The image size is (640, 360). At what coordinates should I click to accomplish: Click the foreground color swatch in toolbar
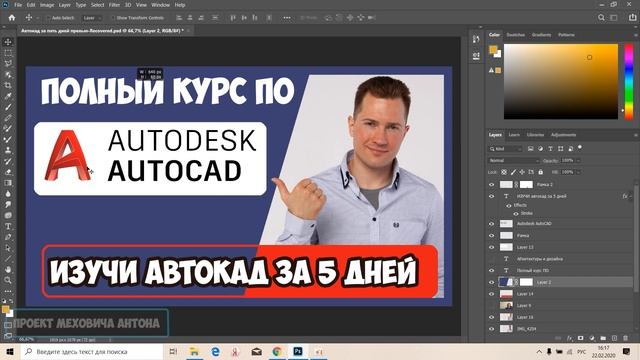coord(5,310)
